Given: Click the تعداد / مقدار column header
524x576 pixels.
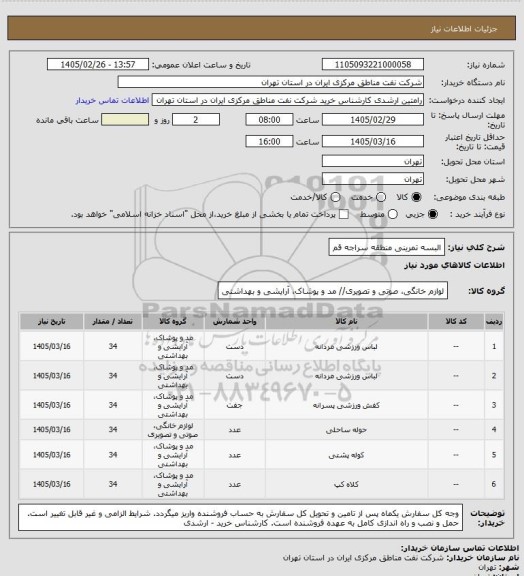Looking at the screenshot, I should [112, 321].
